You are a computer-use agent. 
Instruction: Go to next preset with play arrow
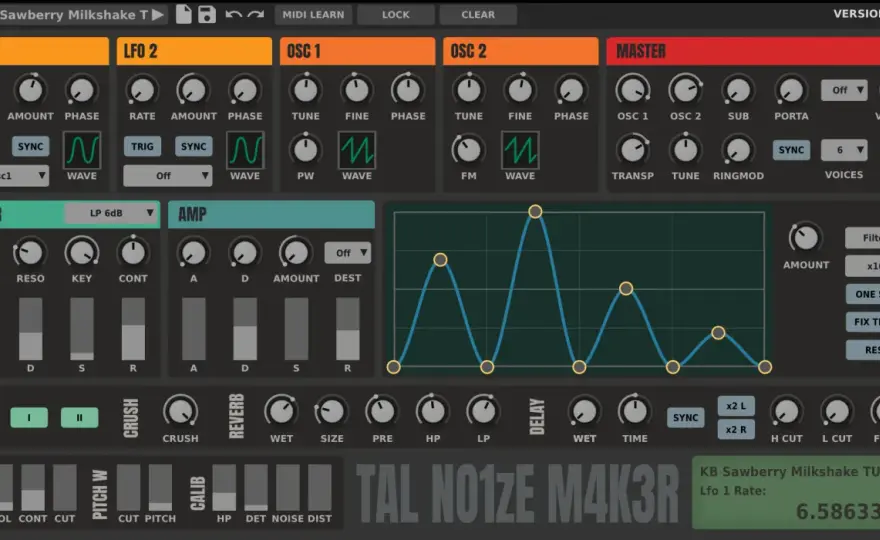(x=158, y=15)
